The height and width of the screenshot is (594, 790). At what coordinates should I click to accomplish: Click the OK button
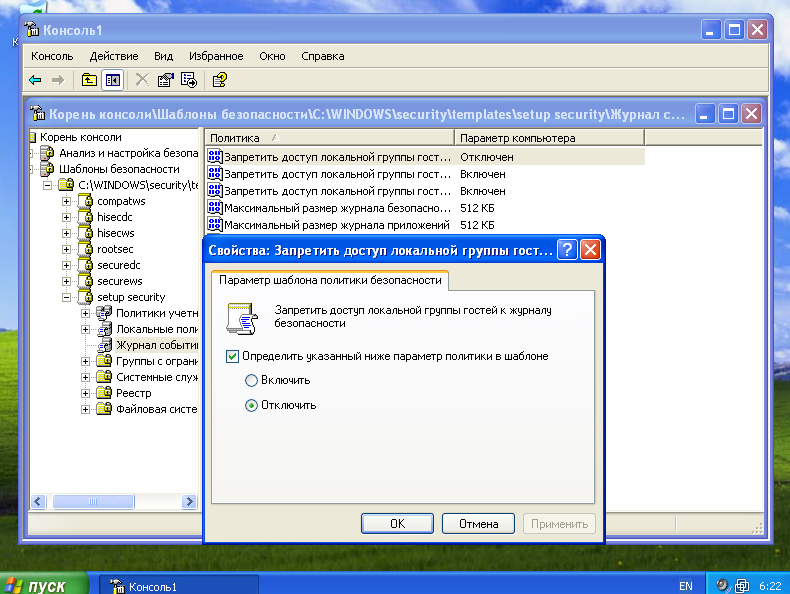click(397, 523)
